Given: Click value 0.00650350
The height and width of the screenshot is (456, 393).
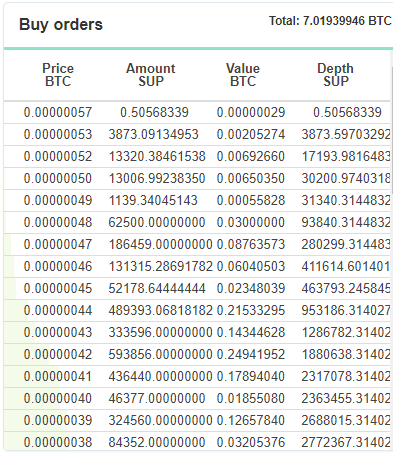Looking at the screenshot, I should pyautogui.click(x=251, y=178).
